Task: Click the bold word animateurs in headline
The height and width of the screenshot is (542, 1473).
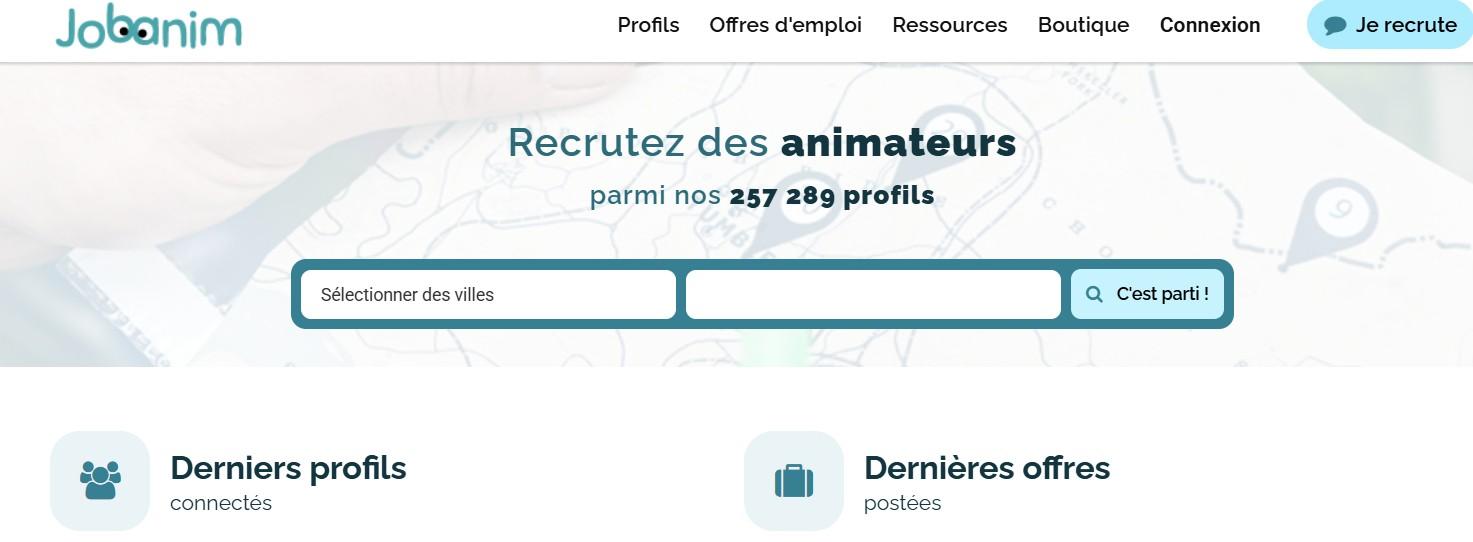Action: pyautogui.click(x=898, y=143)
